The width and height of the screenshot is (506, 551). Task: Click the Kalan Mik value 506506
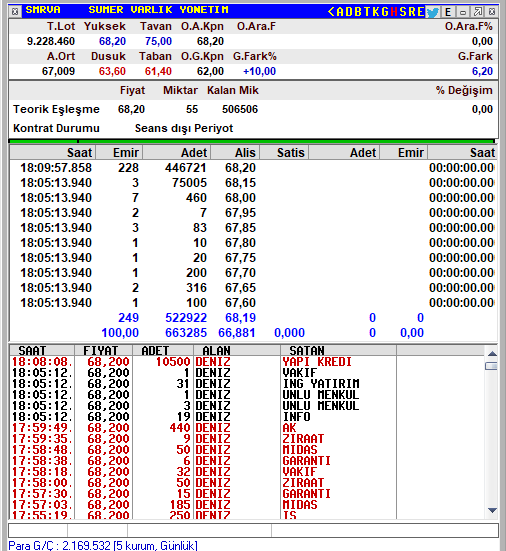[x=240, y=109]
